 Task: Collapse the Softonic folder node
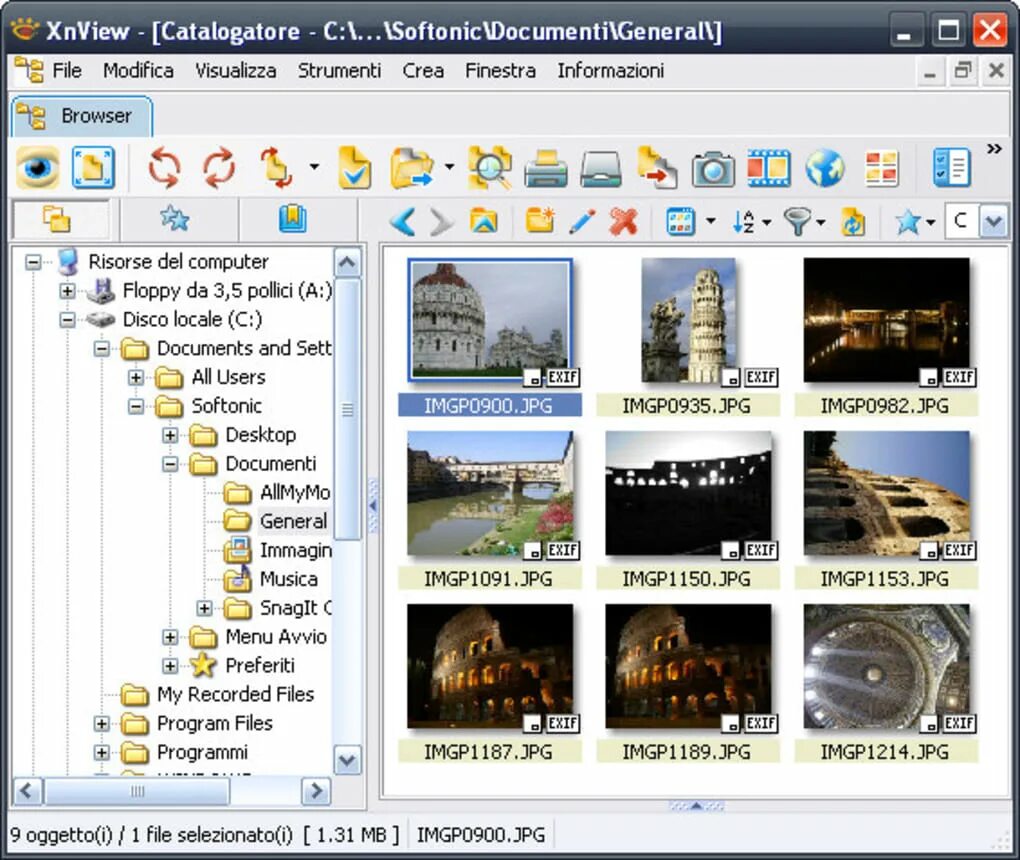136,406
